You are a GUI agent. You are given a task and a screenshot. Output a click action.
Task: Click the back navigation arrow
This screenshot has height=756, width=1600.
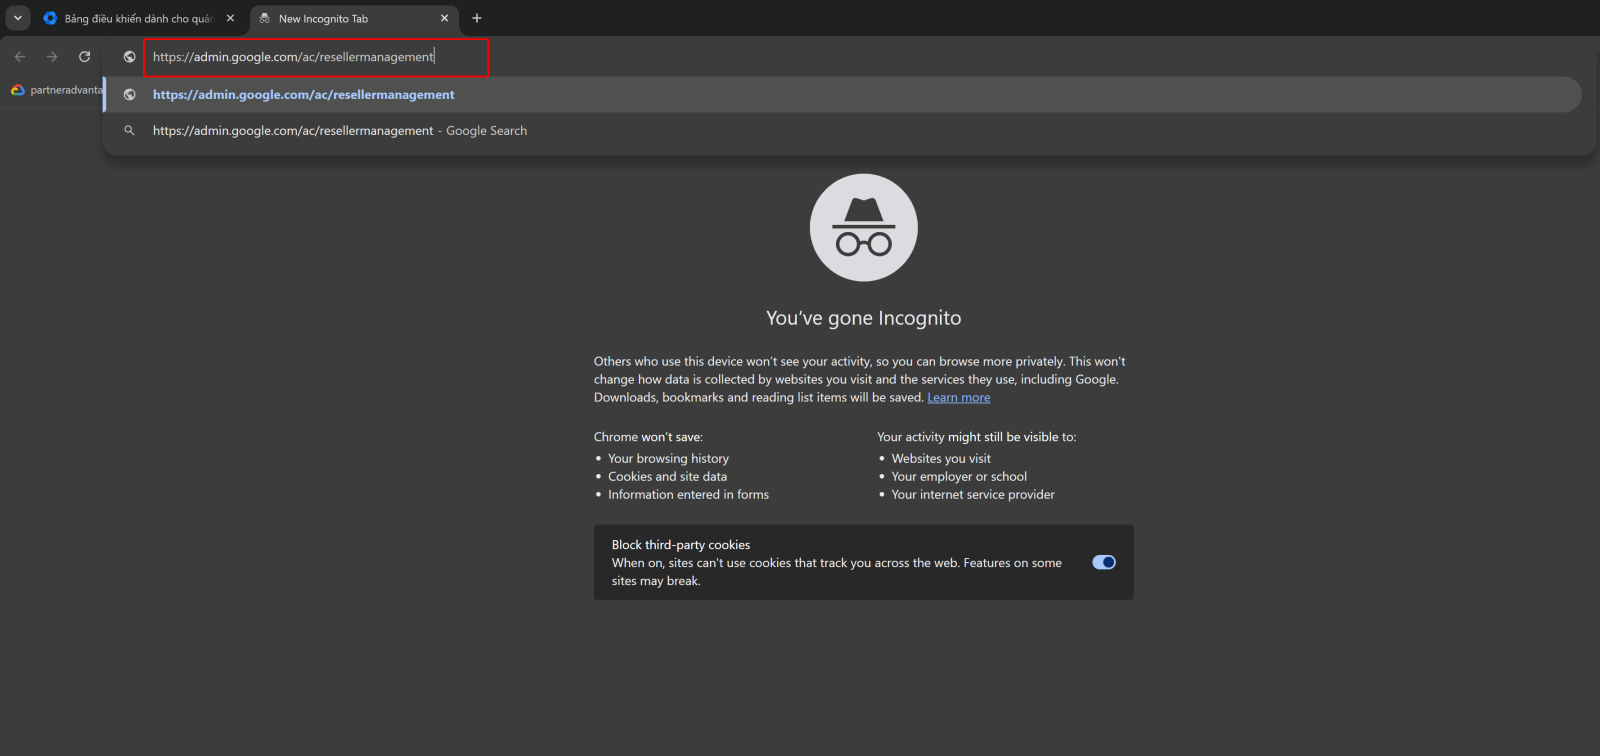point(20,57)
